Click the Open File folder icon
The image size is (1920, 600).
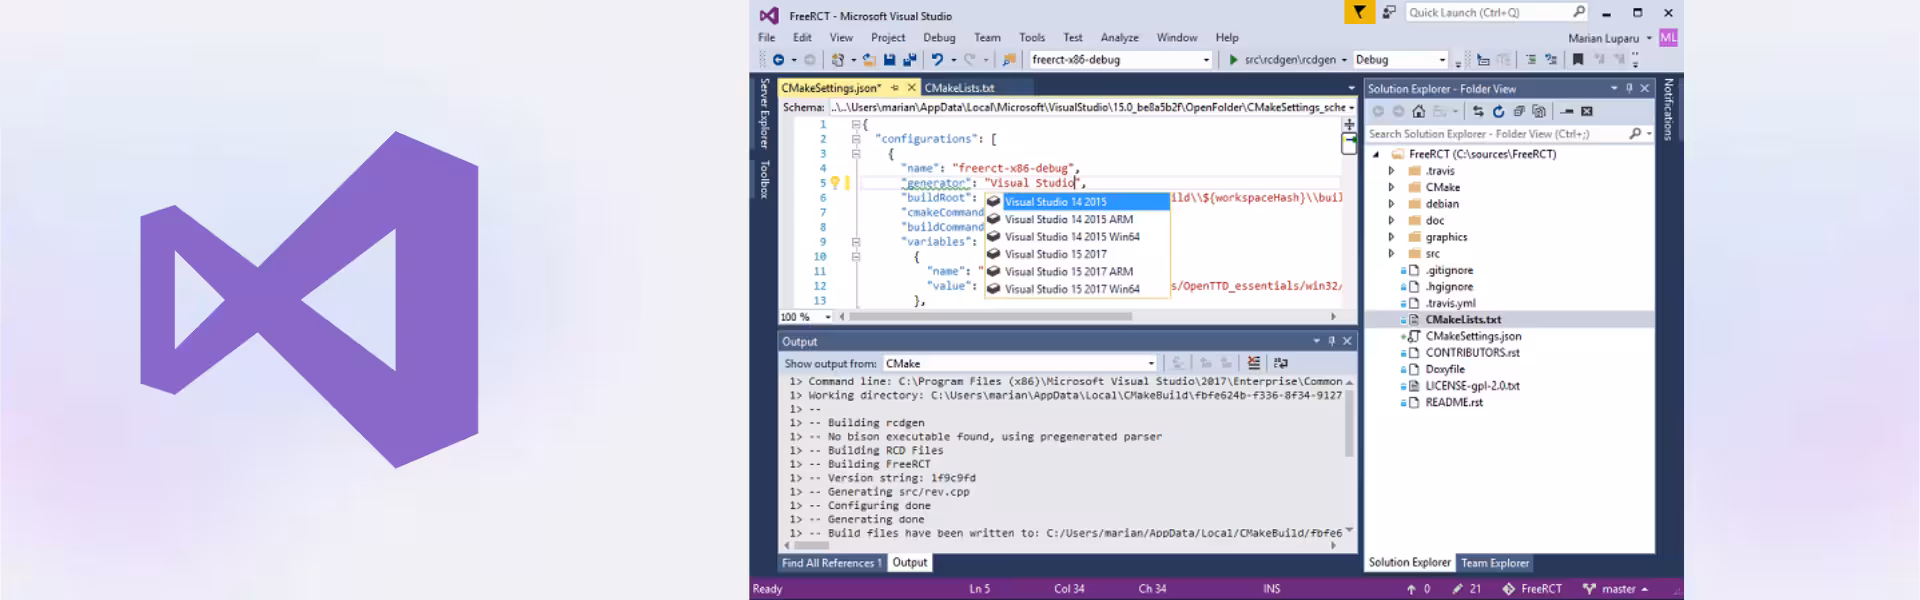pyautogui.click(x=869, y=60)
